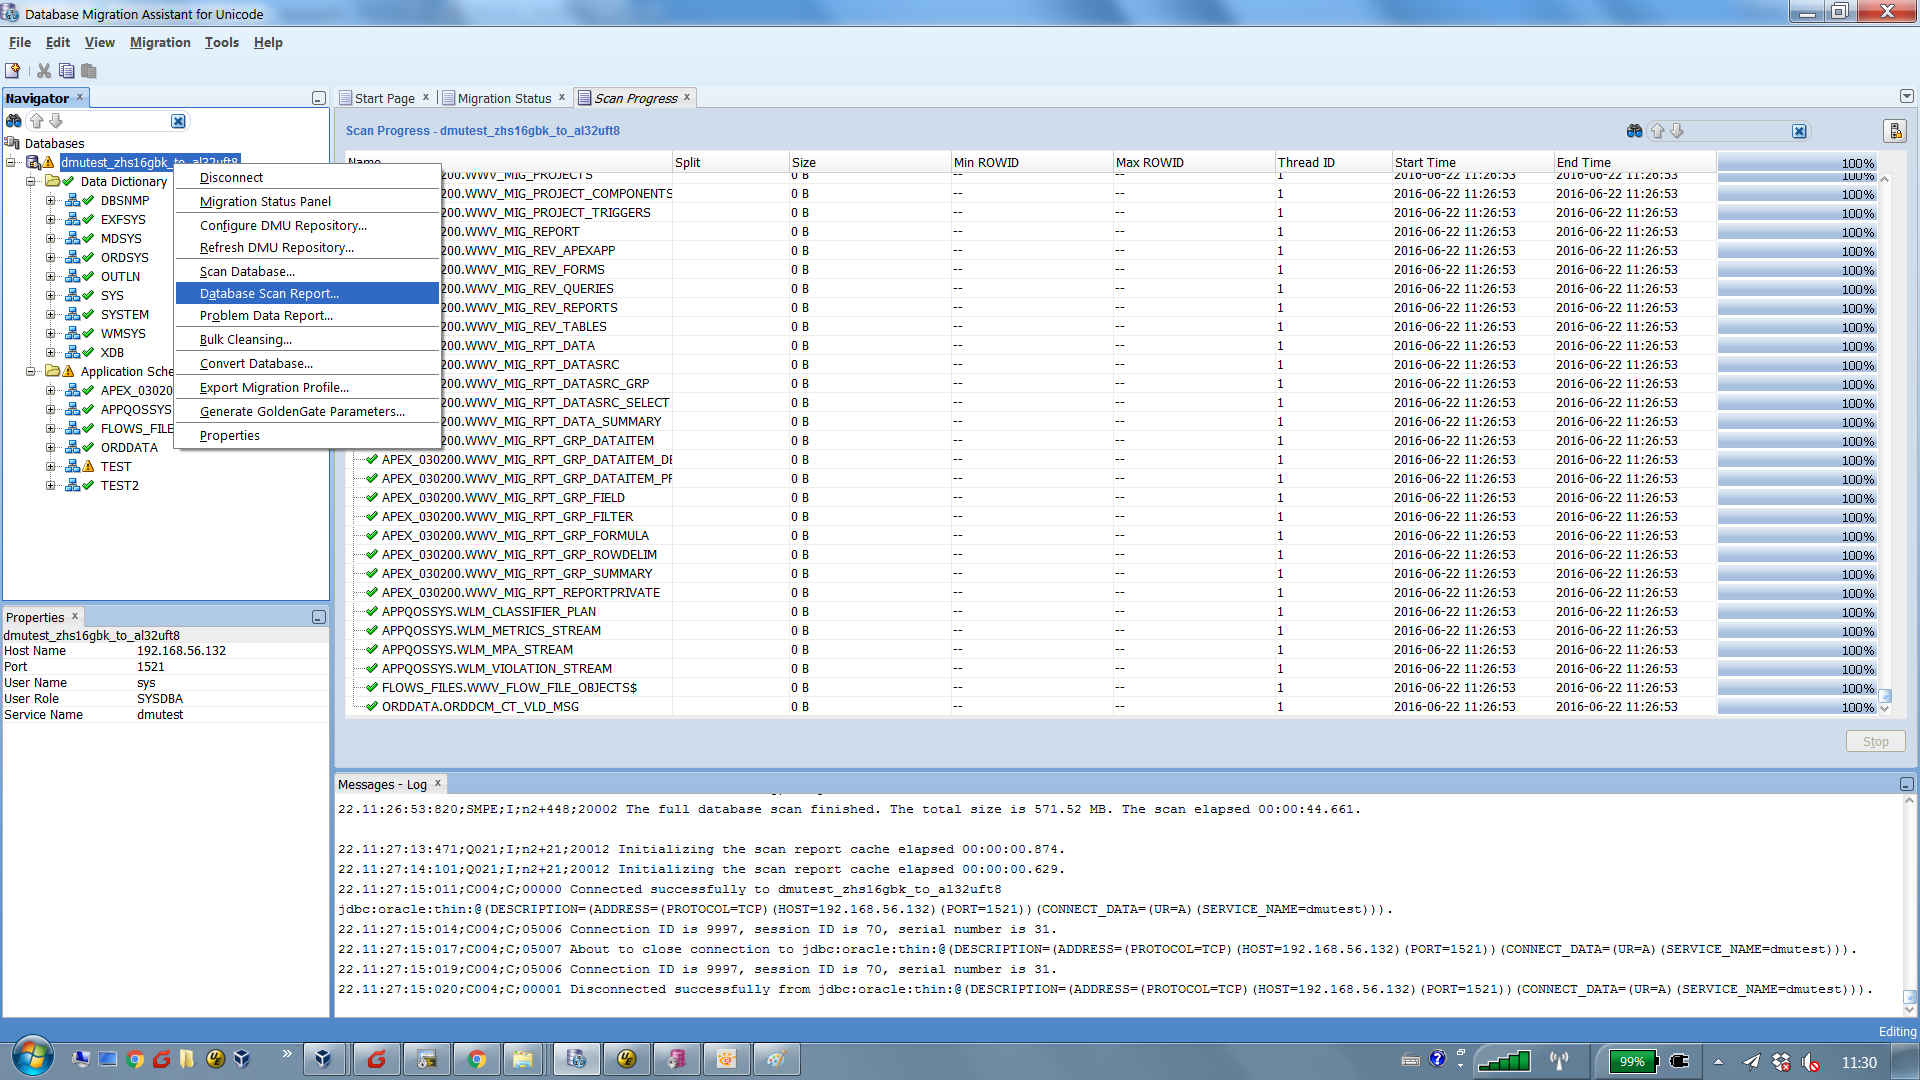Expand the TEST2 schema node
1920x1080 pixels.
pyautogui.click(x=50, y=486)
